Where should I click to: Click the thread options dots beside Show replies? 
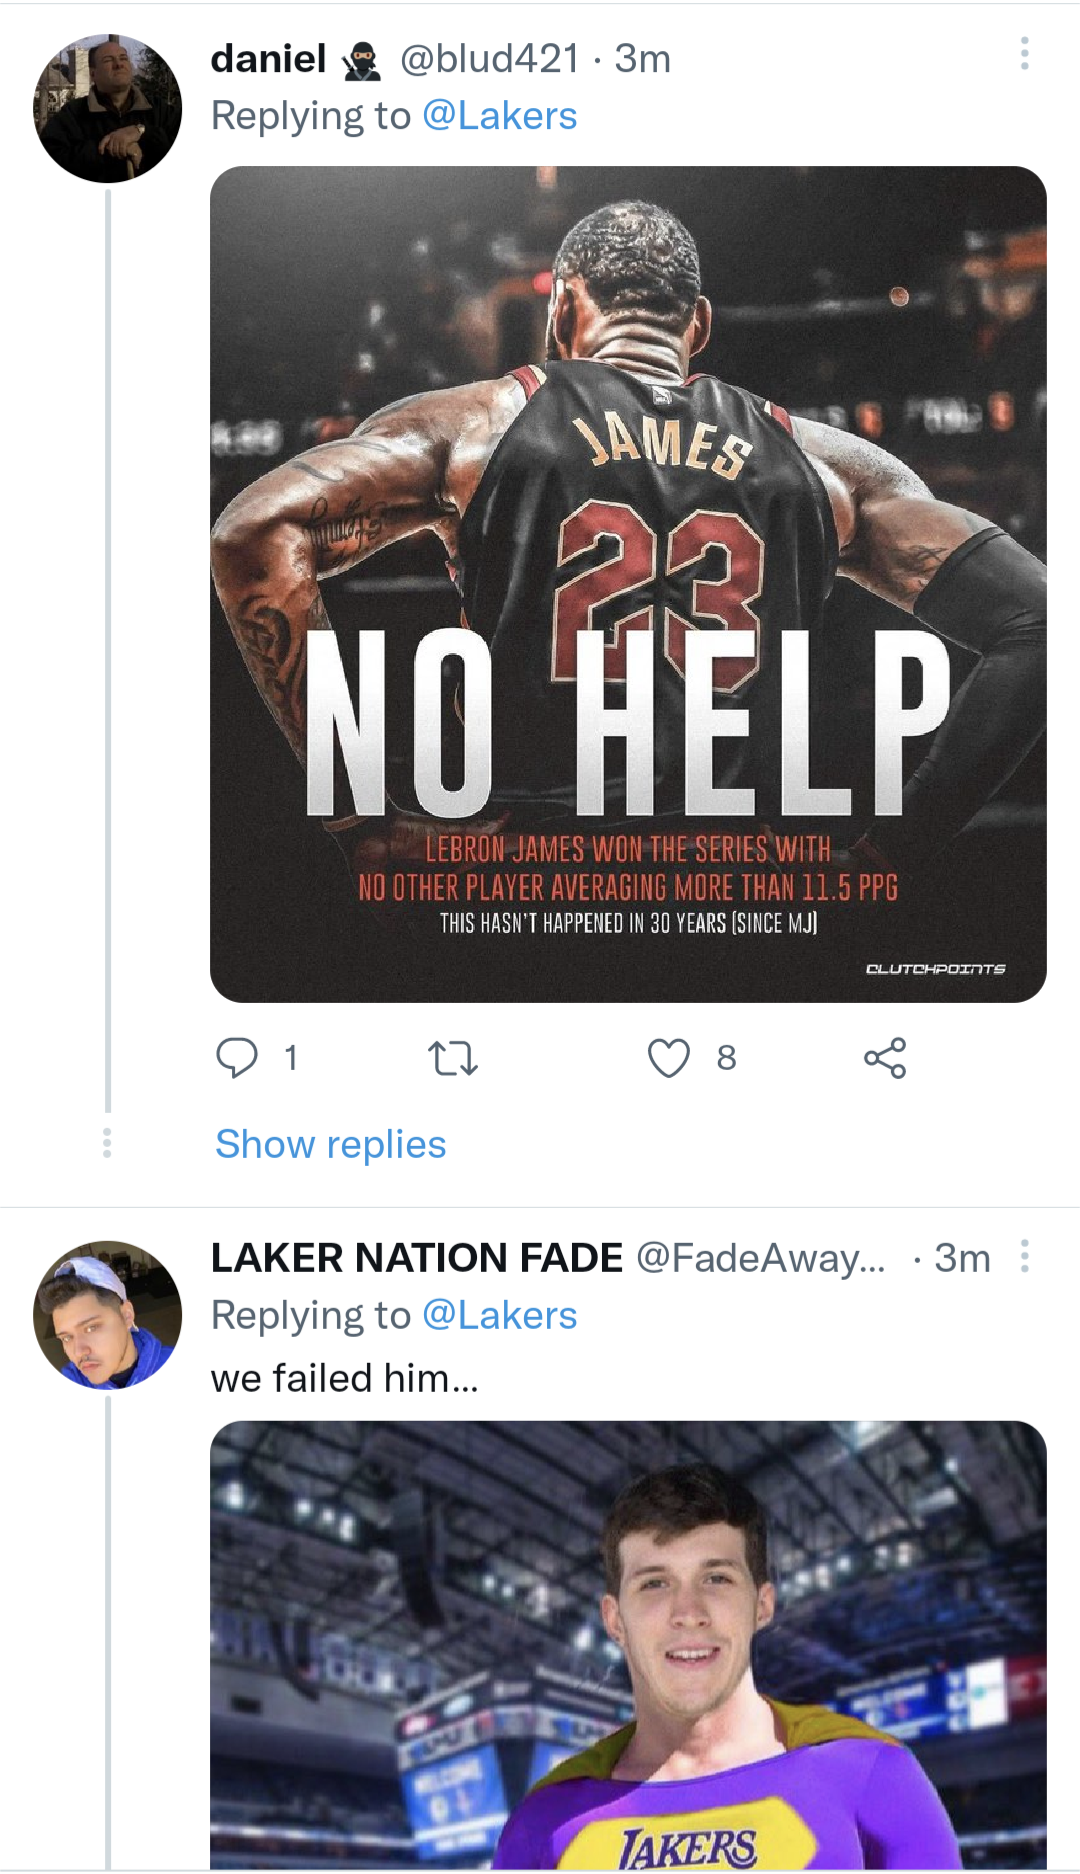click(x=107, y=1145)
